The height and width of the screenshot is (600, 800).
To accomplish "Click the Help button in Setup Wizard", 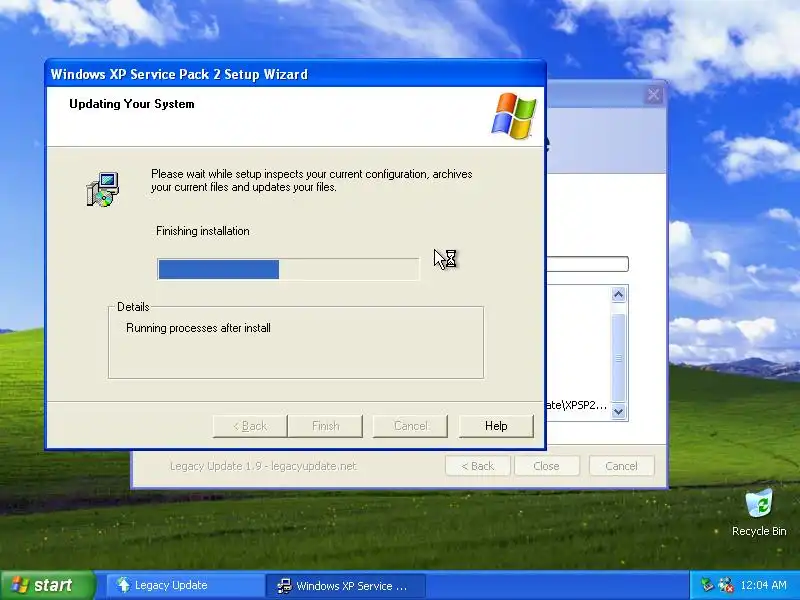I will pyautogui.click(x=496, y=426).
